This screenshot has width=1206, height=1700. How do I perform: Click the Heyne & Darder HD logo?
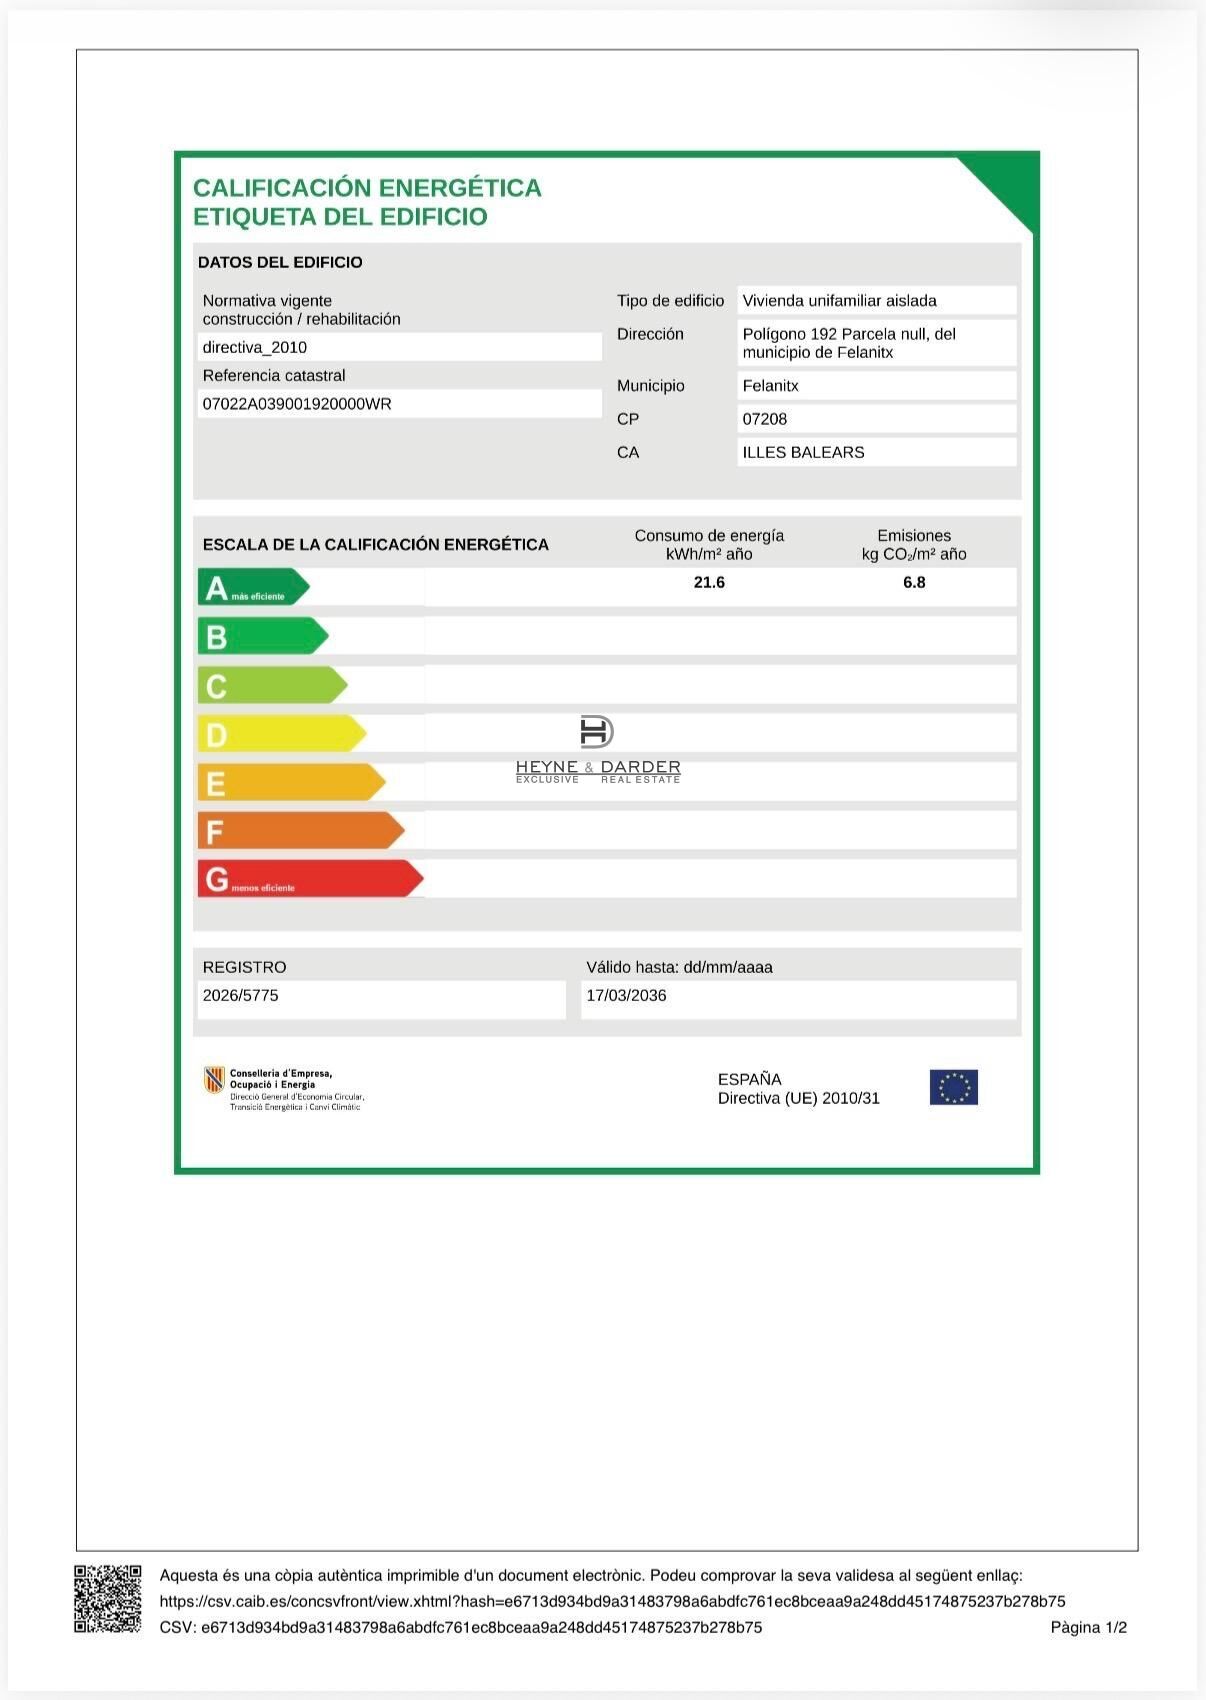[597, 732]
